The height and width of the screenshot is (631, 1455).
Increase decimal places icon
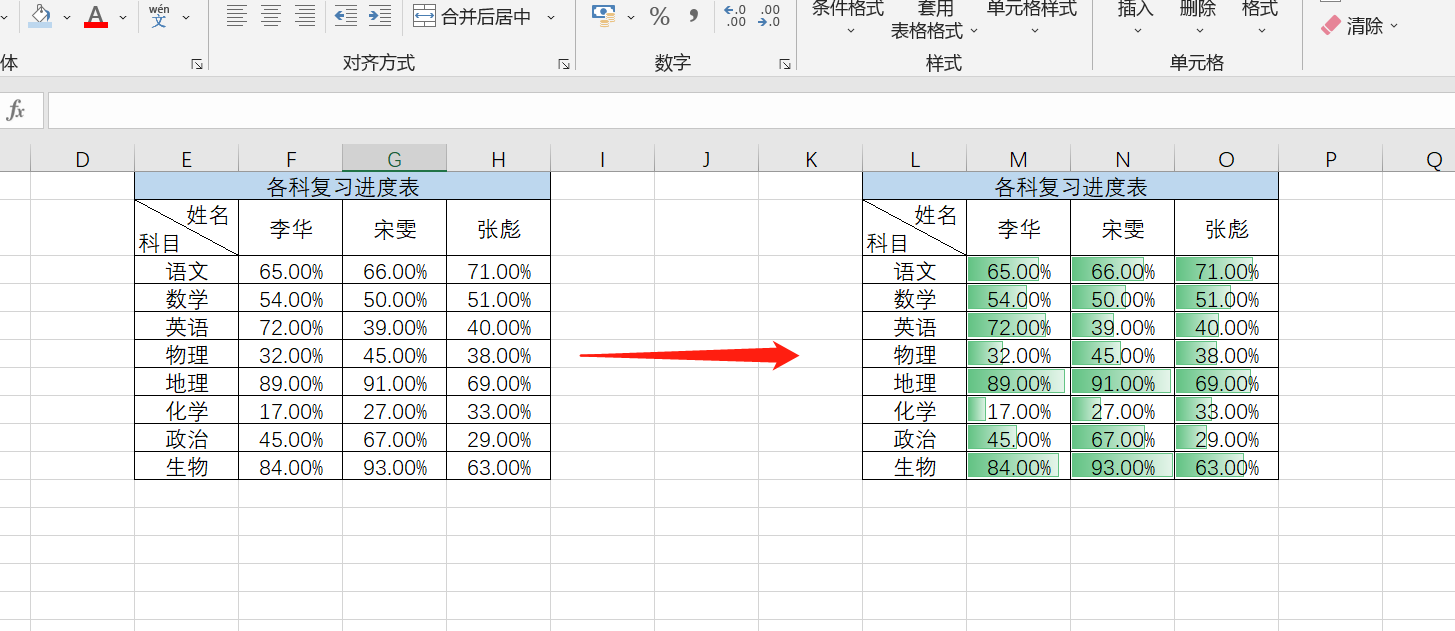coord(735,16)
